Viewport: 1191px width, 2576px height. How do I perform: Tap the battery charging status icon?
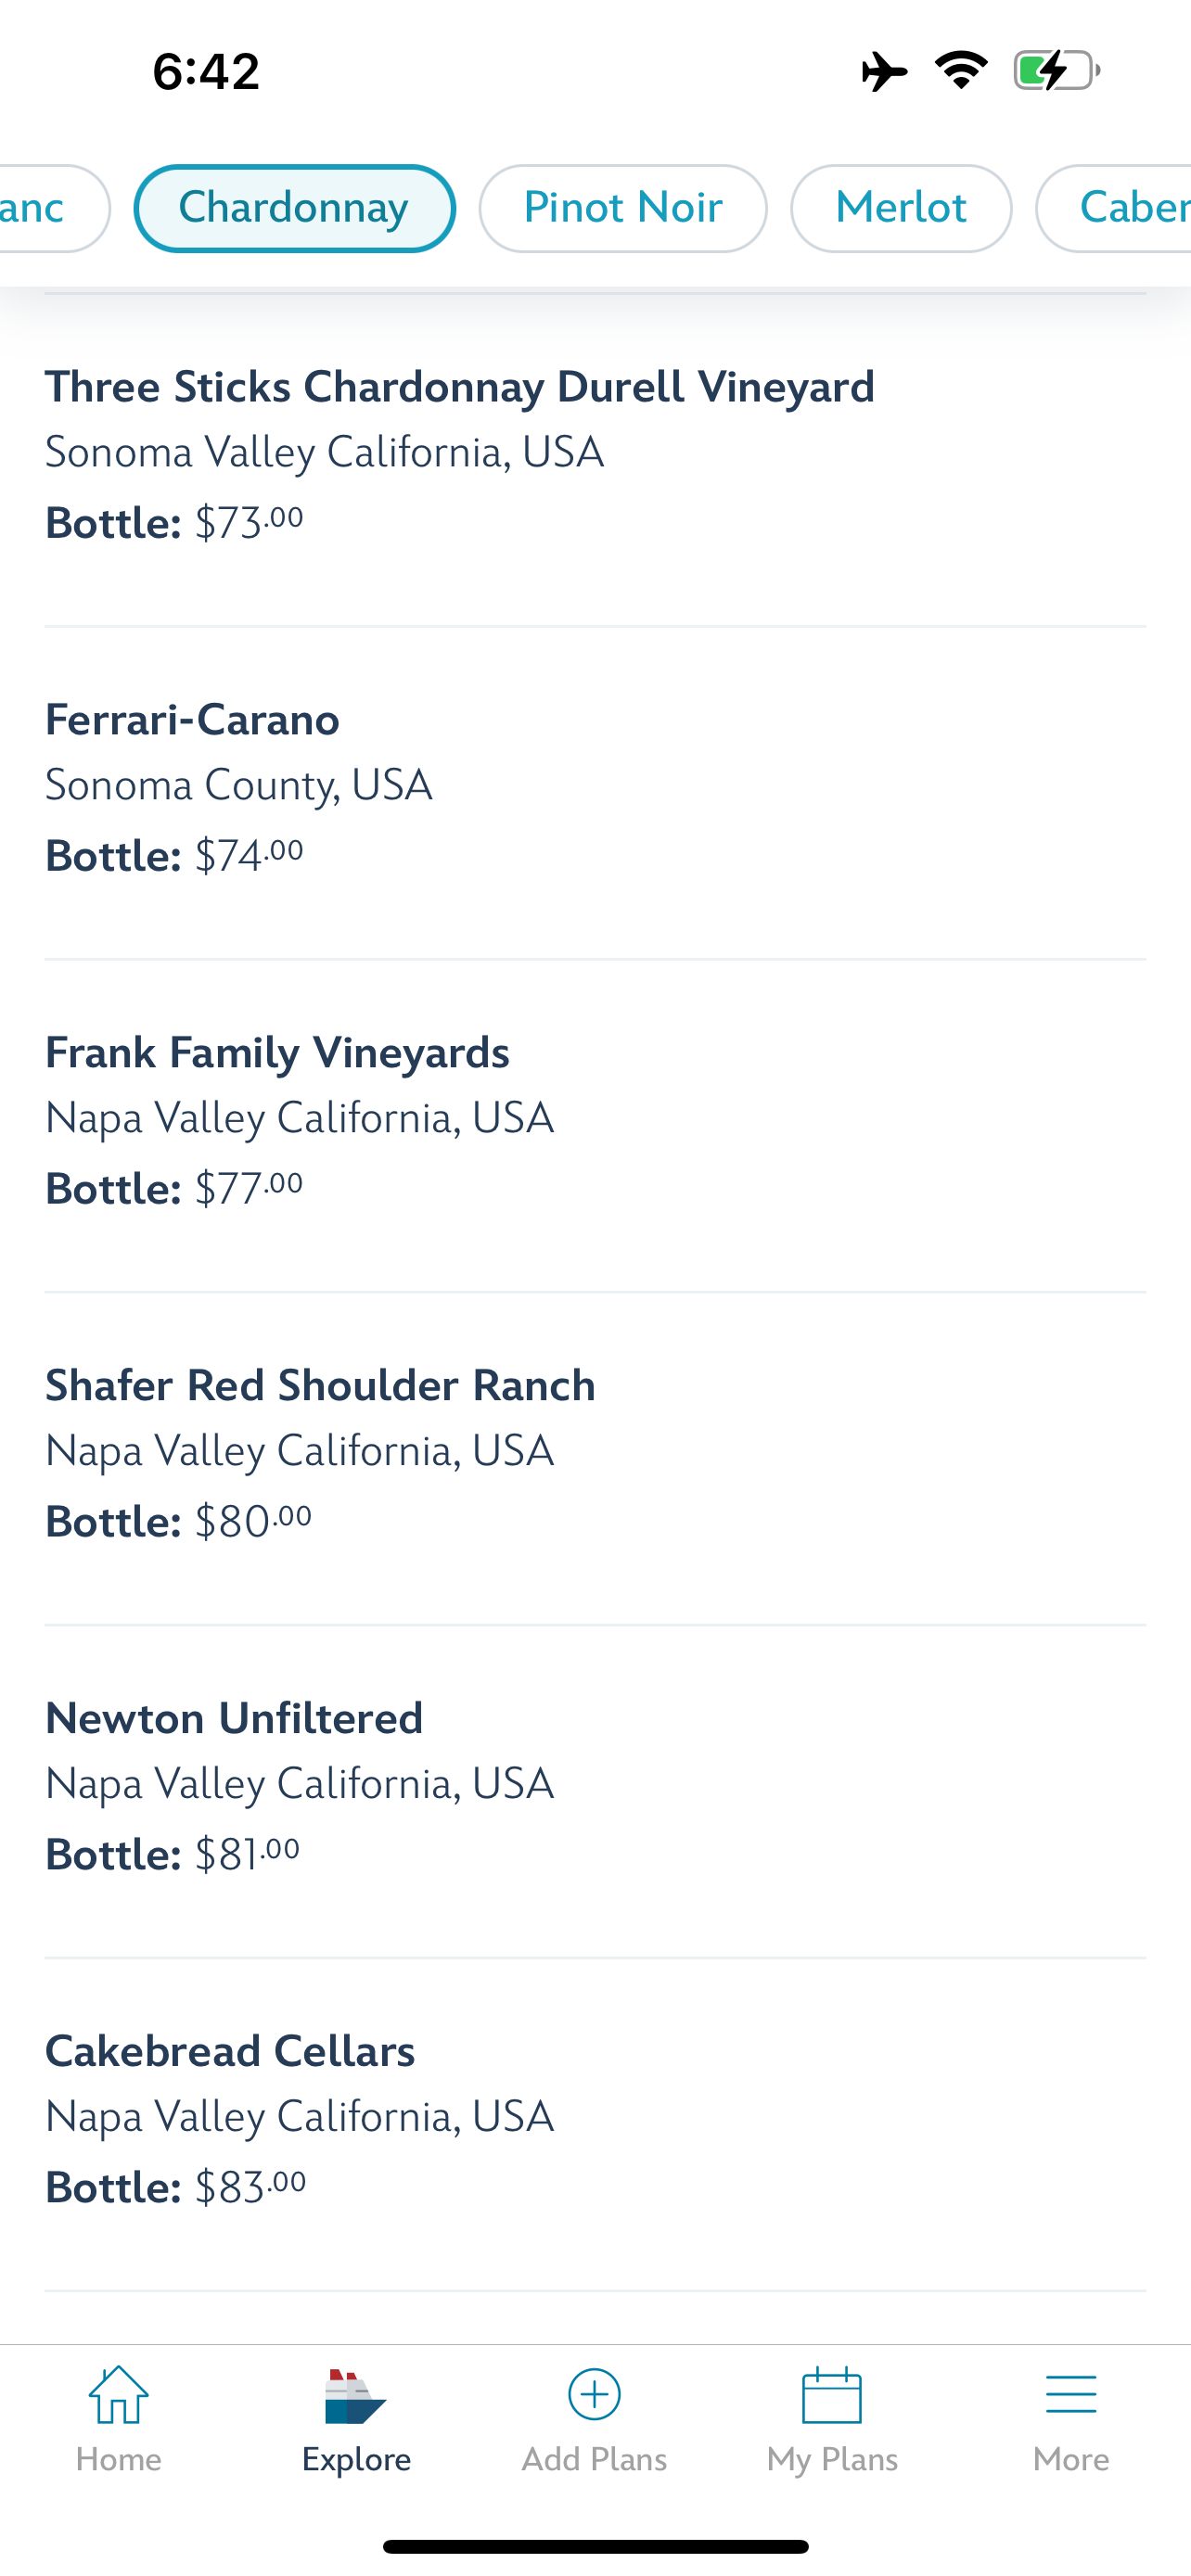pos(1056,71)
